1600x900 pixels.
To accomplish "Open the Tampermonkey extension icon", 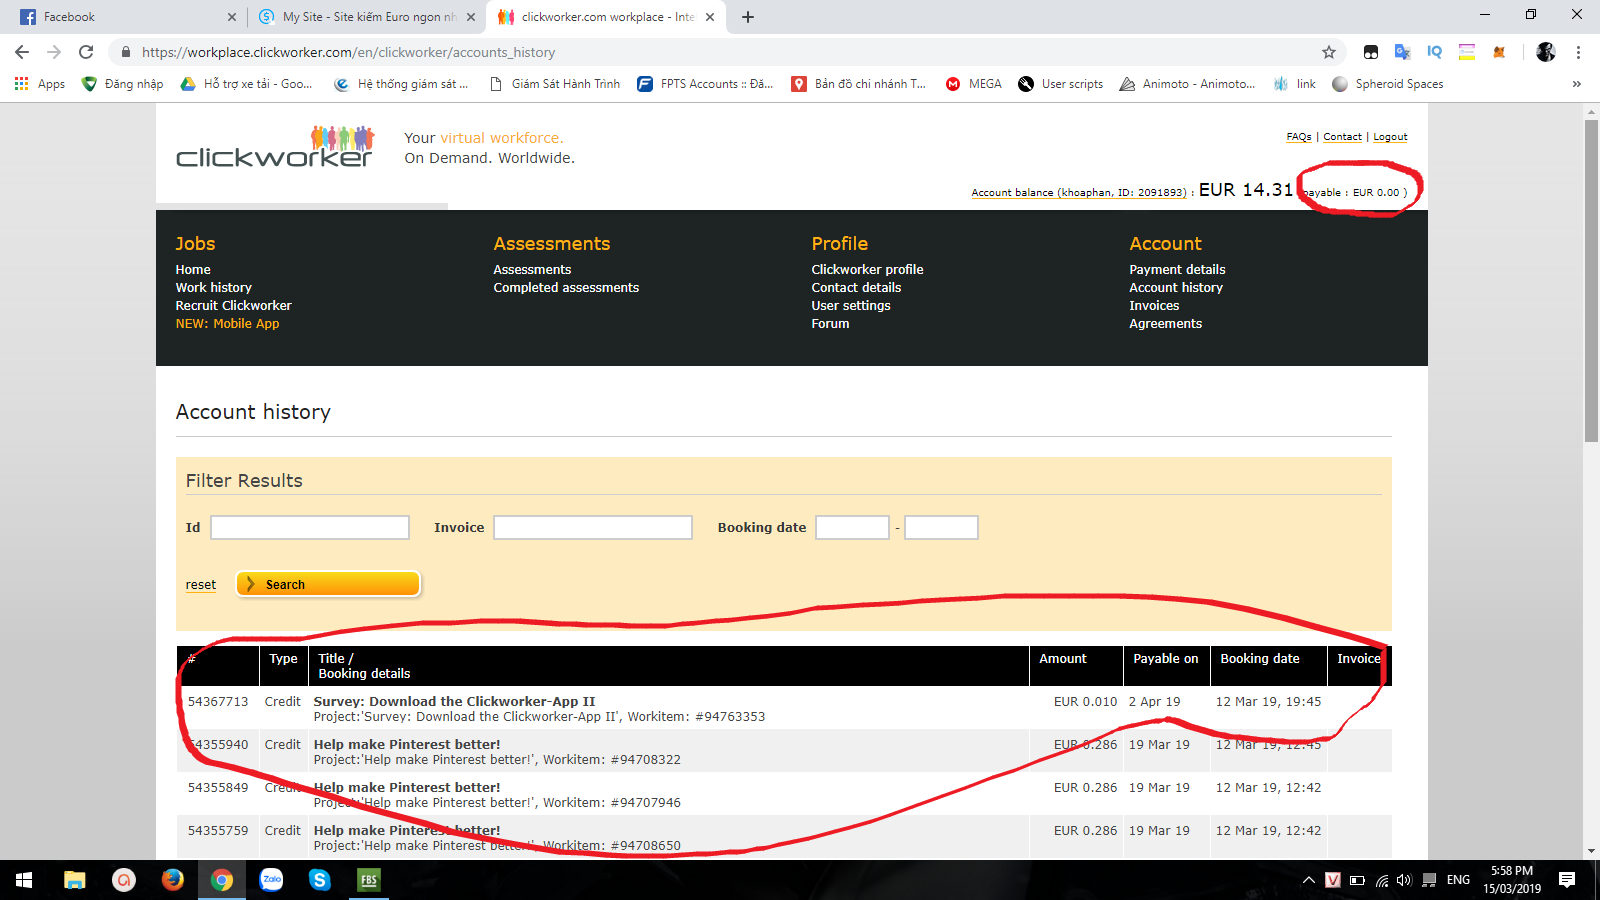I will tap(1371, 52).
